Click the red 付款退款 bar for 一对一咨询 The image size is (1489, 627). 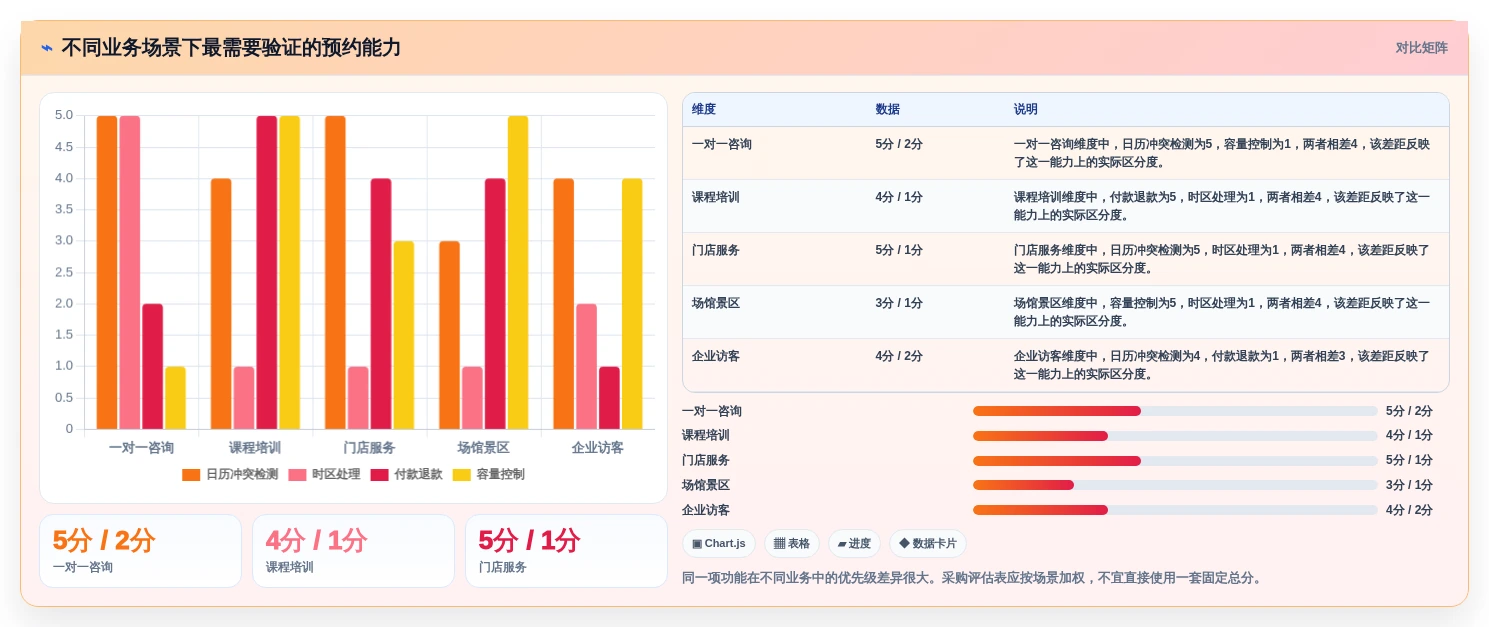[x=152, y=367]
